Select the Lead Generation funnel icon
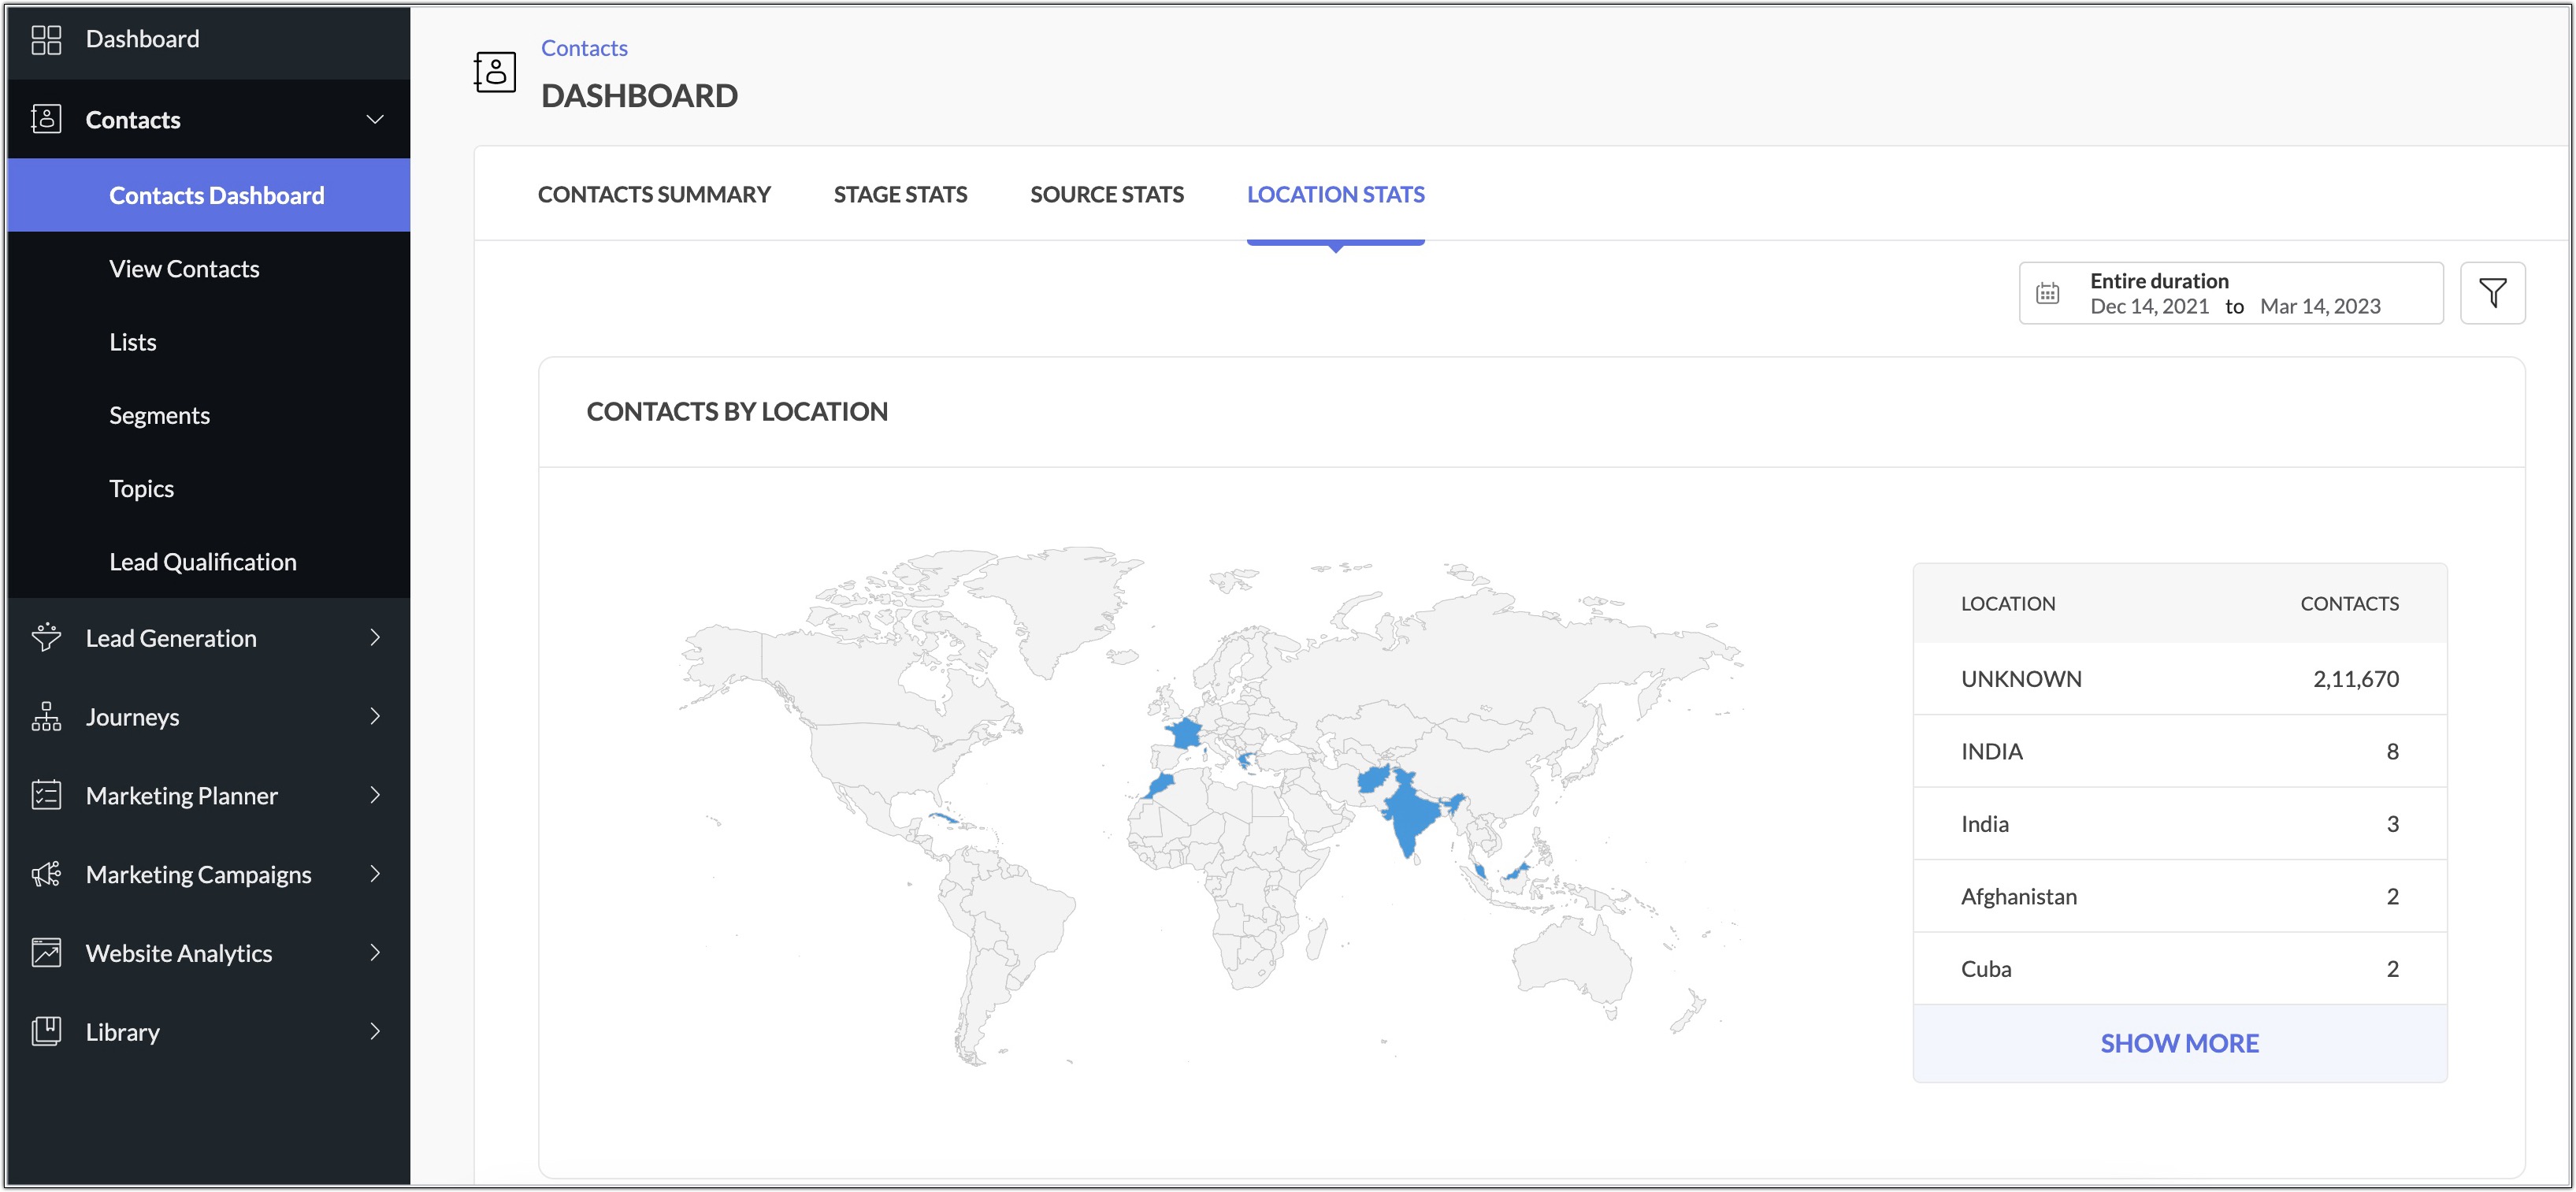This screenshot has height=1192, width=2576. [x=46, y=637]
